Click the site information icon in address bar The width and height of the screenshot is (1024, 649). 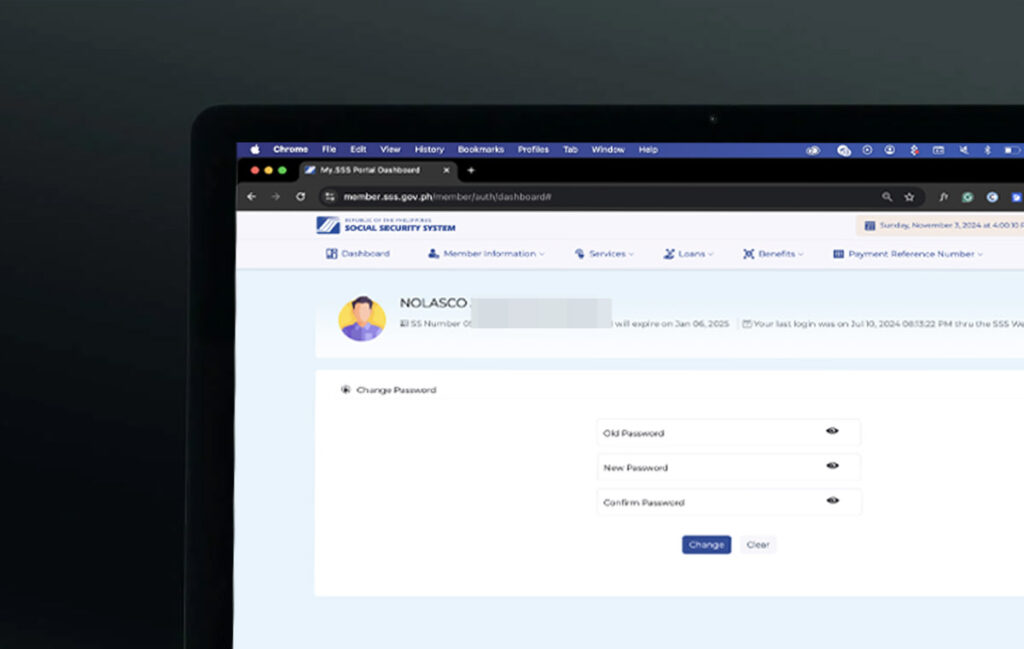point(330,197)
